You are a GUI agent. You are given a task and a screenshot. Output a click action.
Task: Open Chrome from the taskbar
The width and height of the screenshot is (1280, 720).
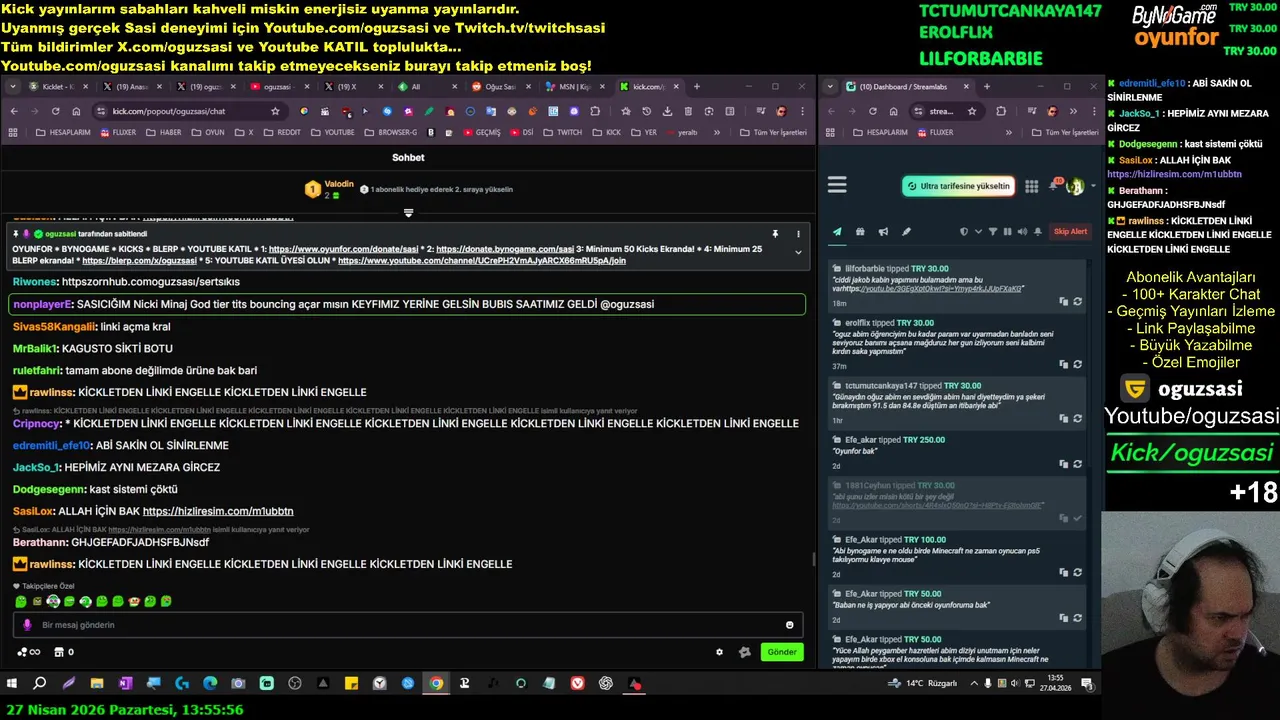[x=436, y=684]
